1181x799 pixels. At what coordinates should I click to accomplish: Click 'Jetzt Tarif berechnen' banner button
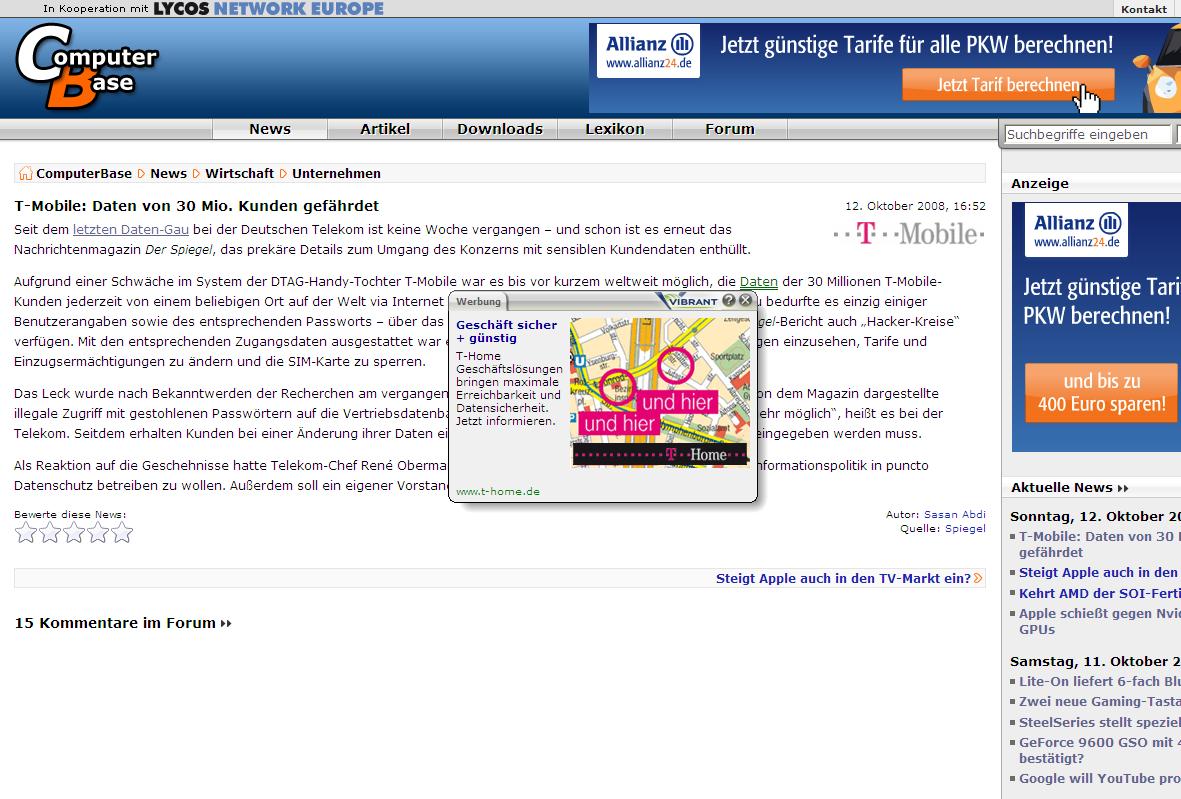tap(1009, 85)
